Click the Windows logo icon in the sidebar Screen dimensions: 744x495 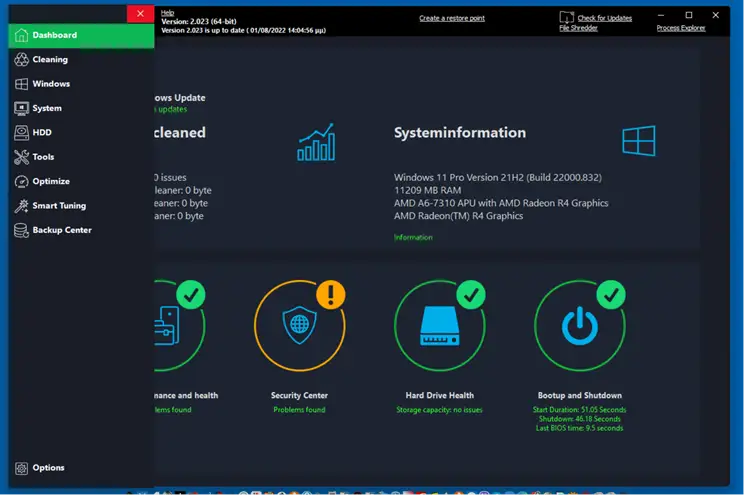coord(21,84)
